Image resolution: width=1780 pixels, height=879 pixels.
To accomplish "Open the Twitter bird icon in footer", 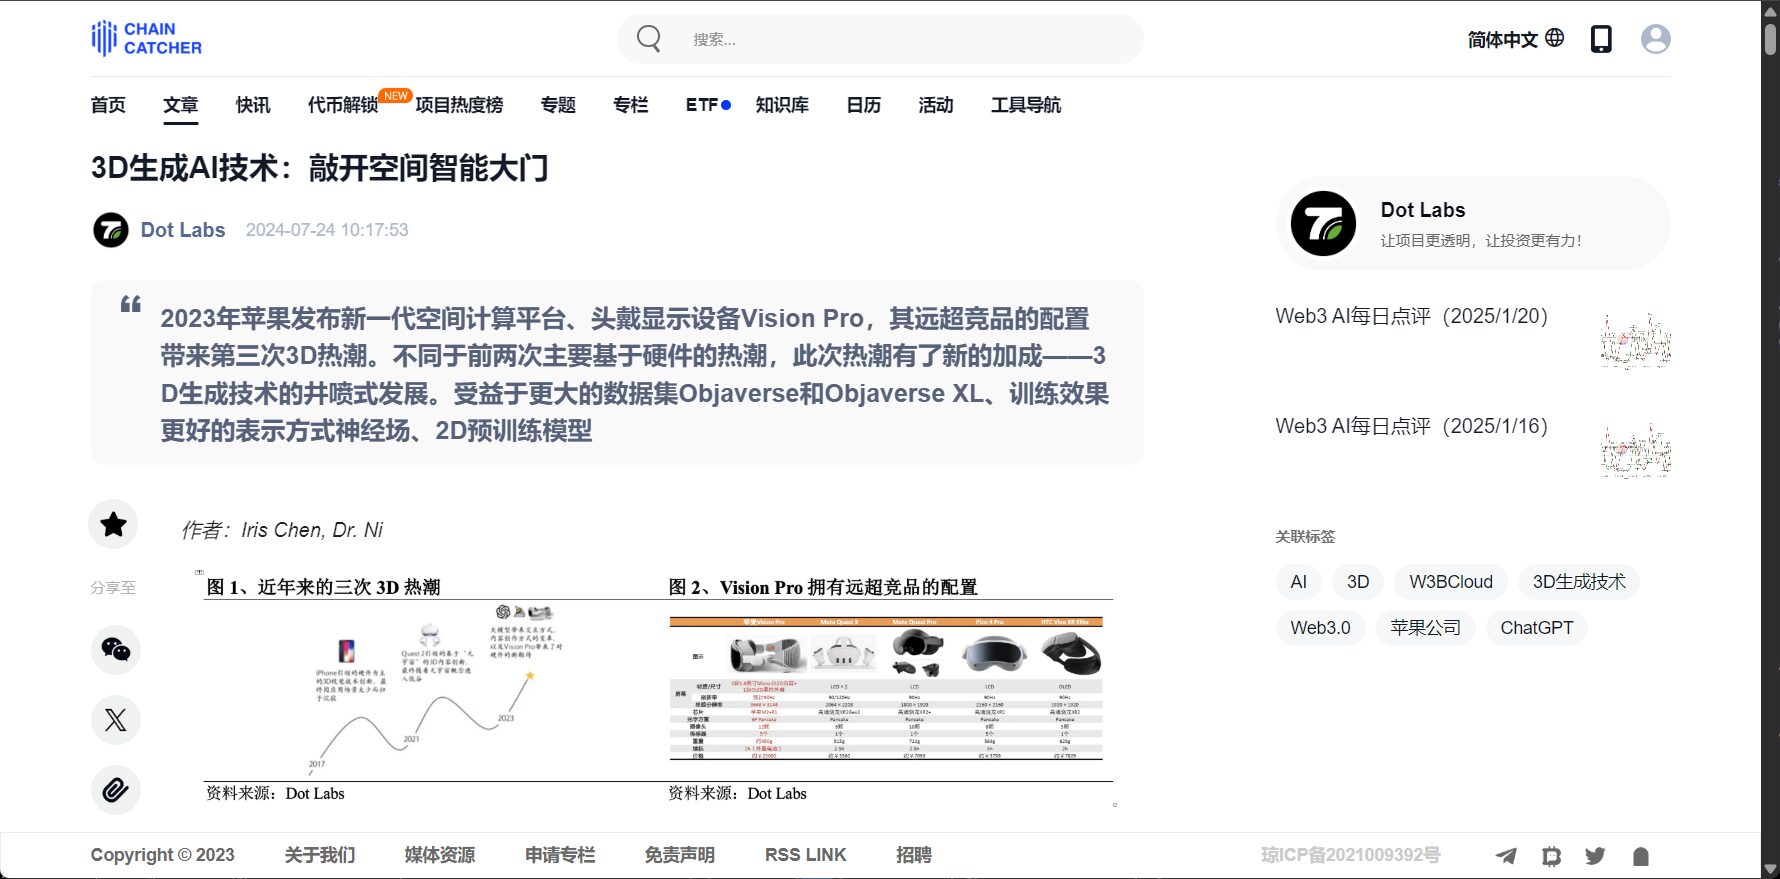I will pyautogui.click(x=1595, y=856).
